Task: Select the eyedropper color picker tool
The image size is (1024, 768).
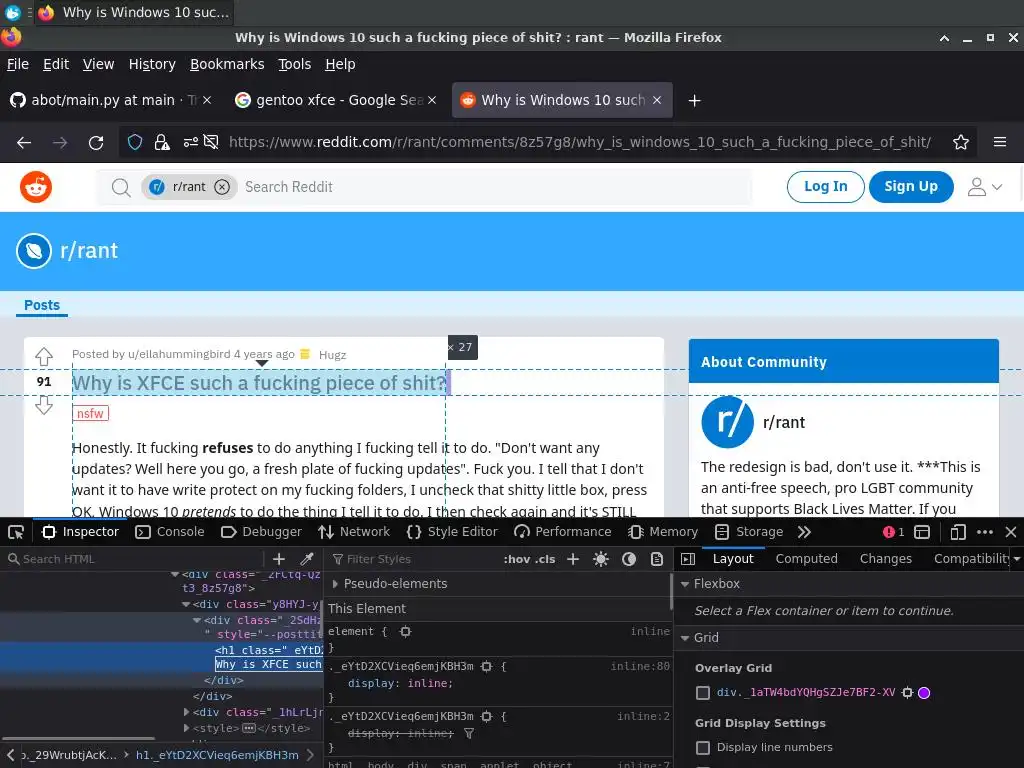Action: click(306, 559)
